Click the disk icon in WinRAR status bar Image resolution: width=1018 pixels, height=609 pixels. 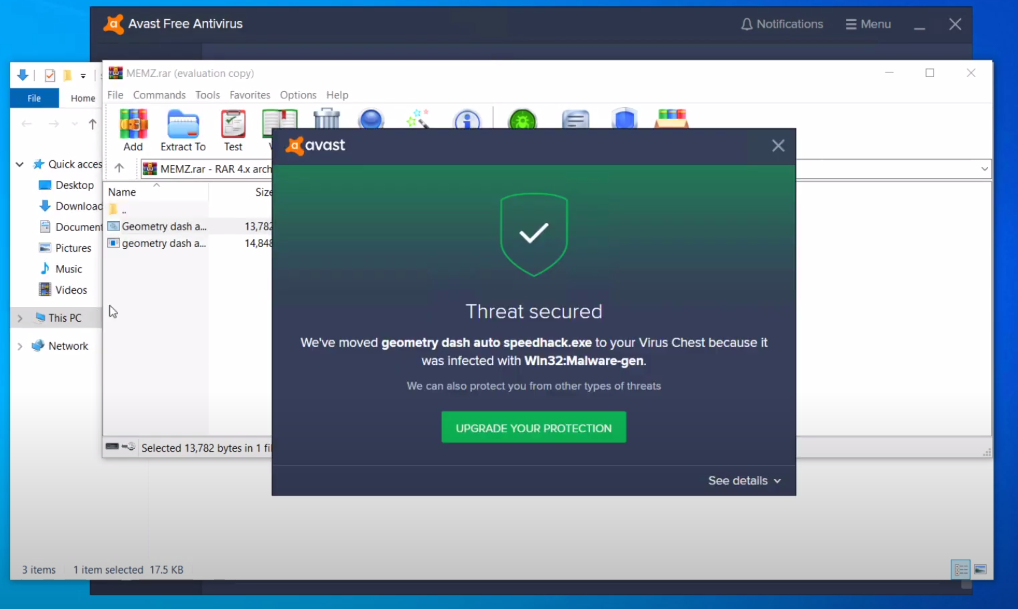tap(112, 447)
